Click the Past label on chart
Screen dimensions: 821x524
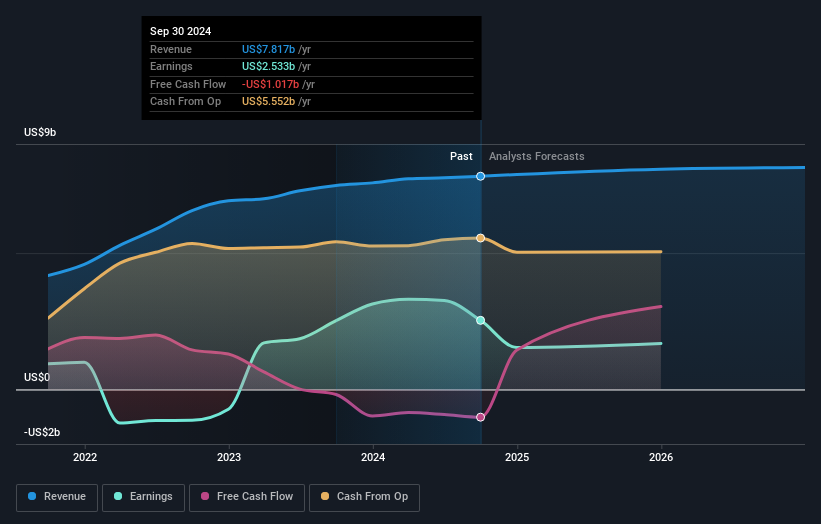[x=461, y=157]
